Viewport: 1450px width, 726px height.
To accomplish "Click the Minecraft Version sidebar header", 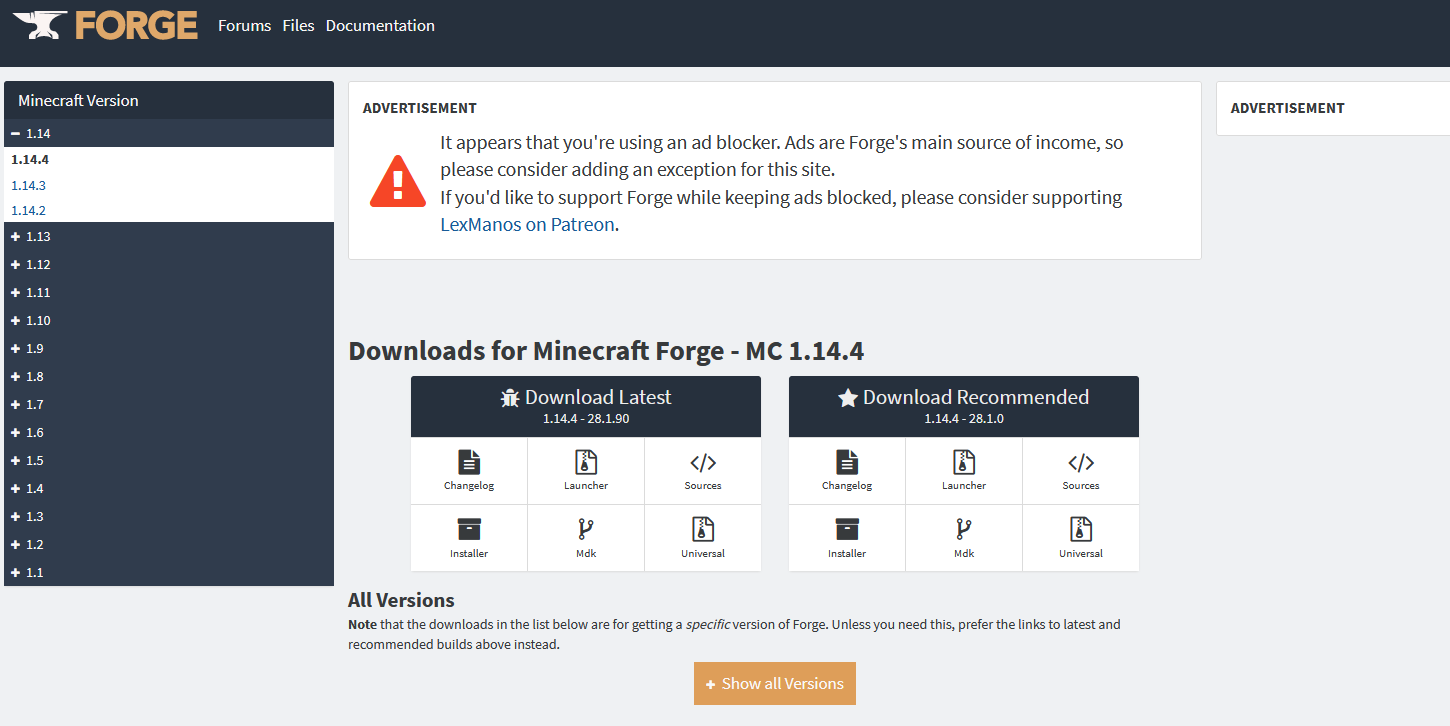I will [x=169, y=100].
